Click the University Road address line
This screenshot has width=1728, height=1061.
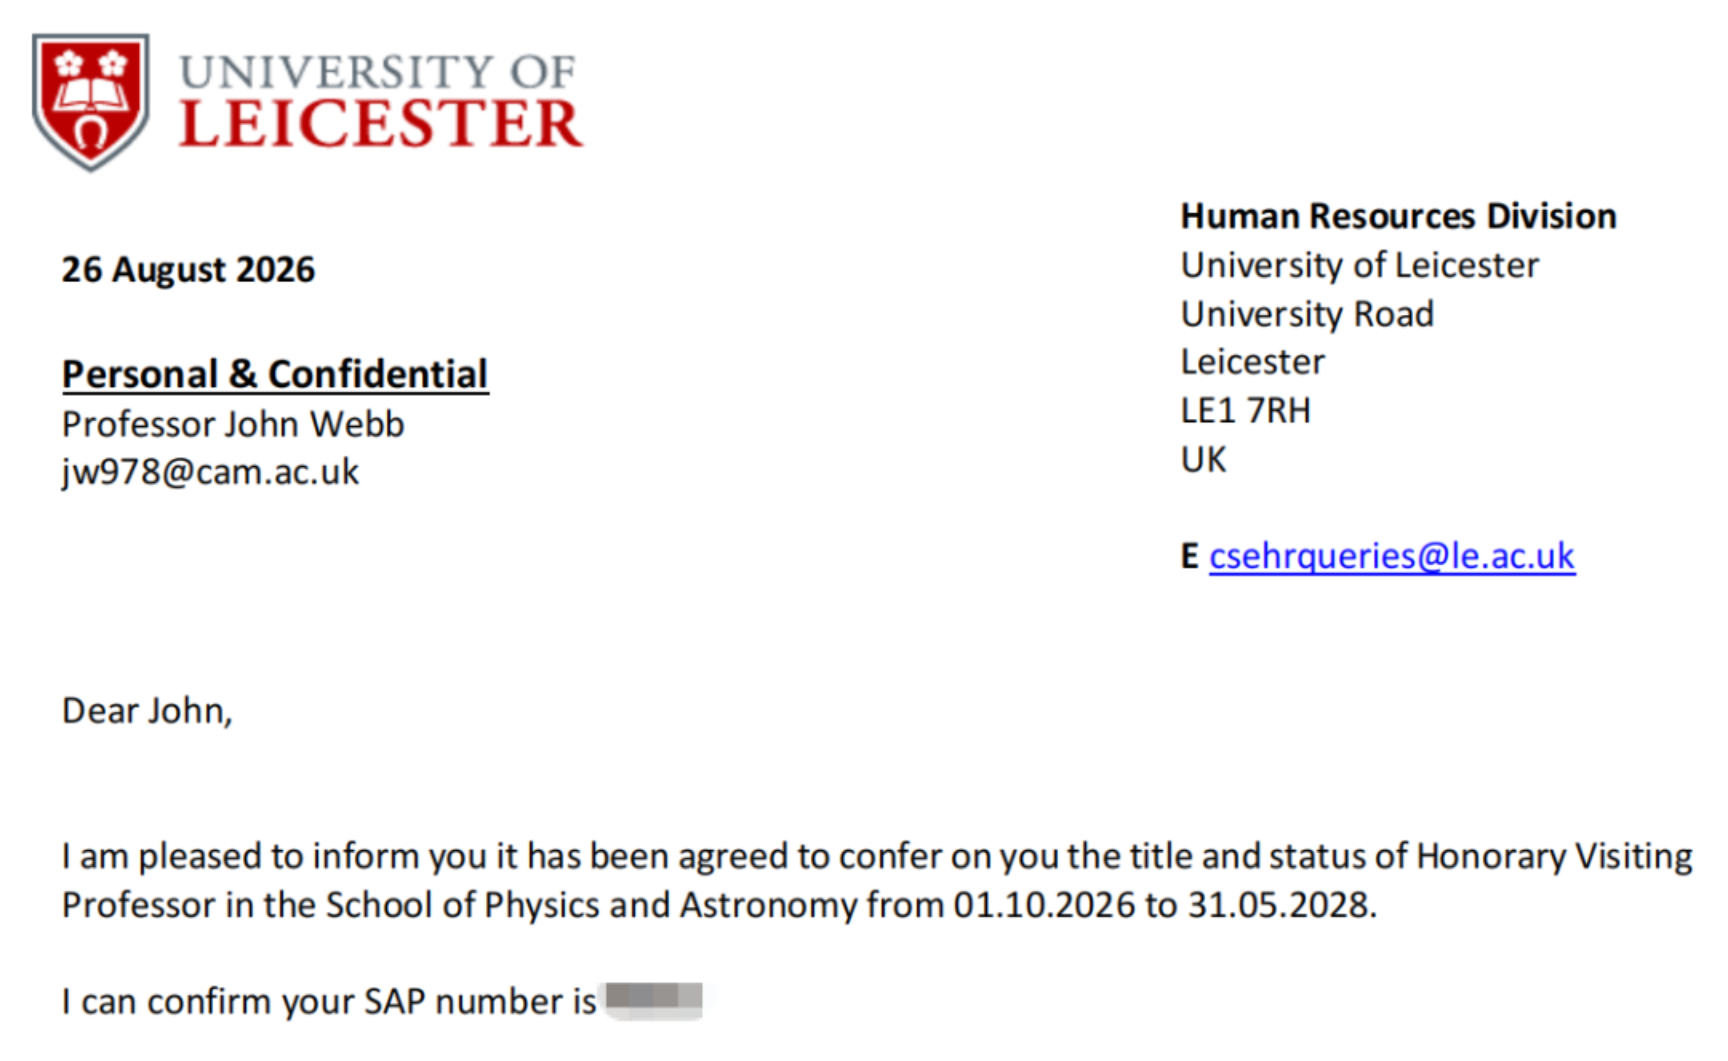pos(1307,314)
